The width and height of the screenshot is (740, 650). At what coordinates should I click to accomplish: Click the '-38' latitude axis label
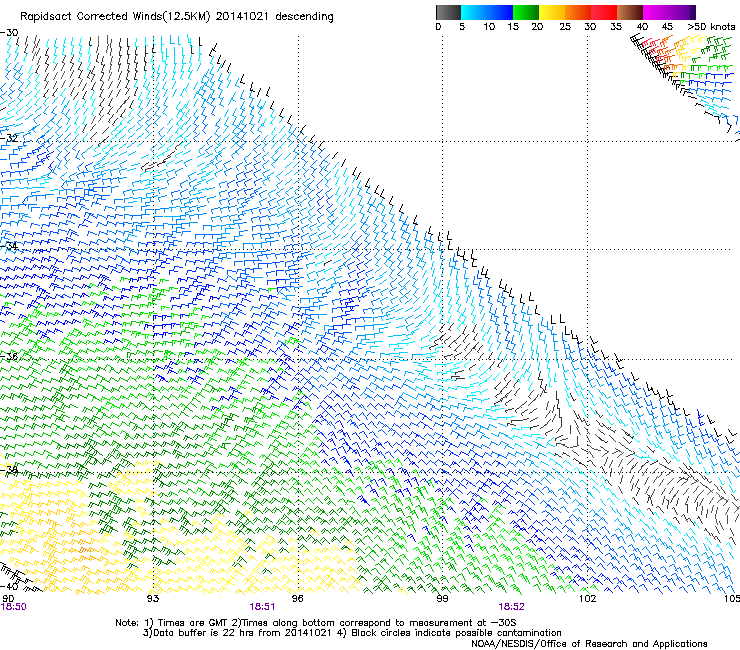coord(9,470)
